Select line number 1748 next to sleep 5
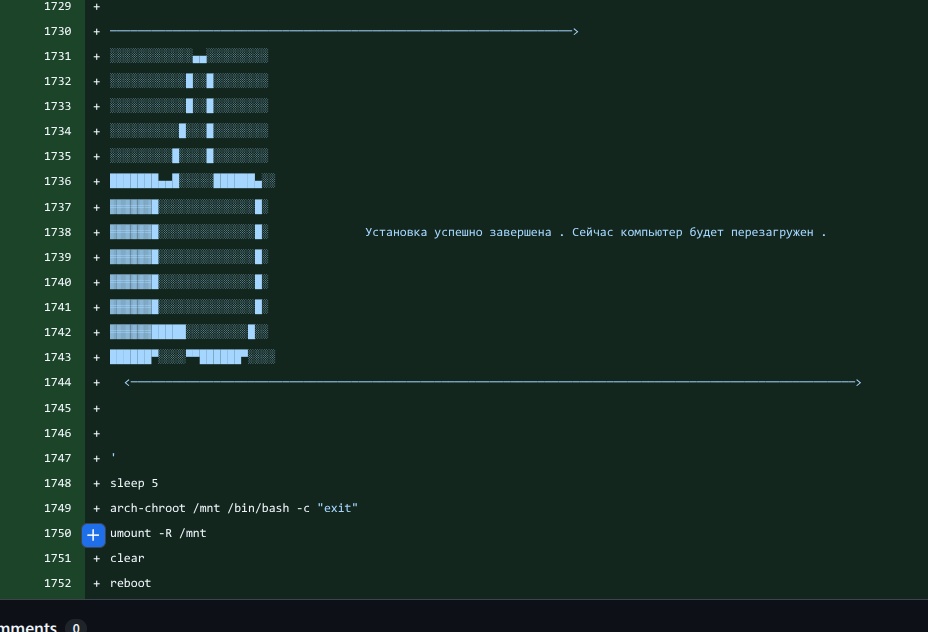This screenshot has height=632, width=928. 57,484
